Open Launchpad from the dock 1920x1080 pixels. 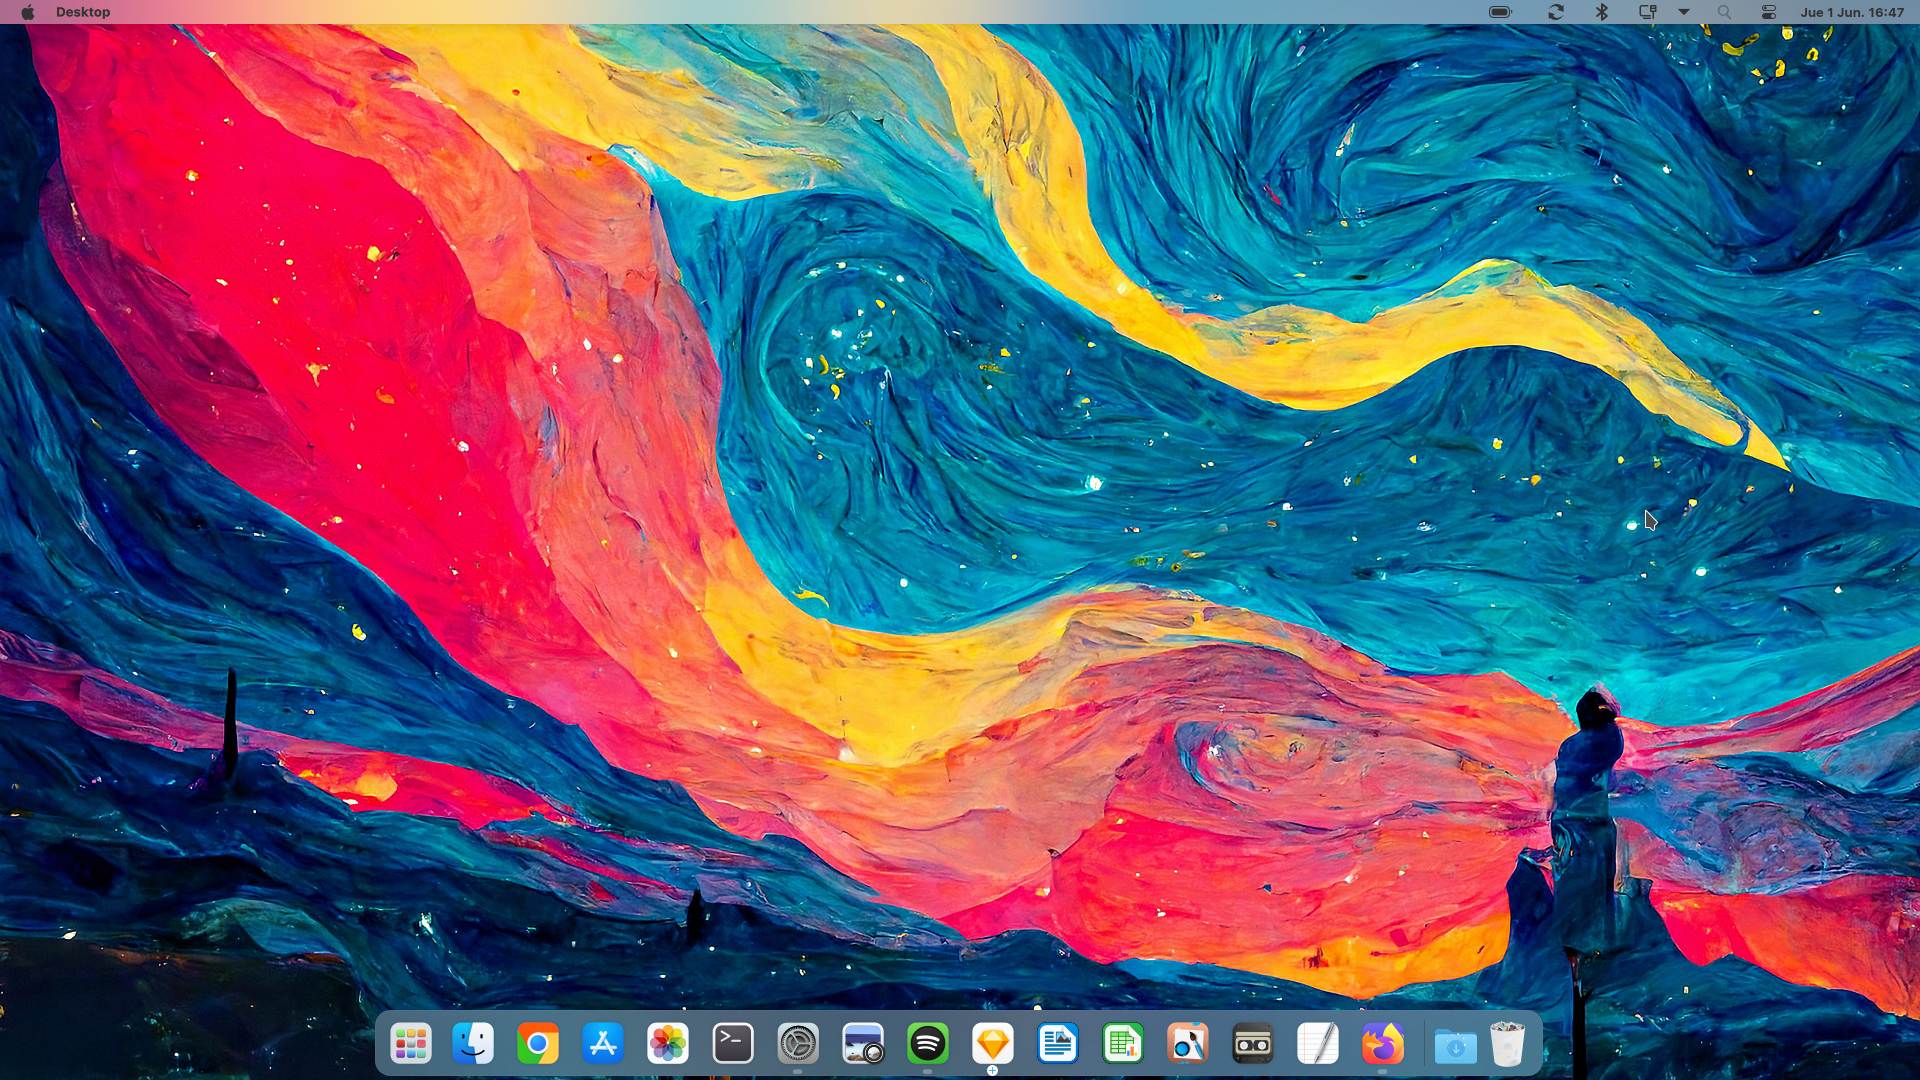click(410, 1044)
